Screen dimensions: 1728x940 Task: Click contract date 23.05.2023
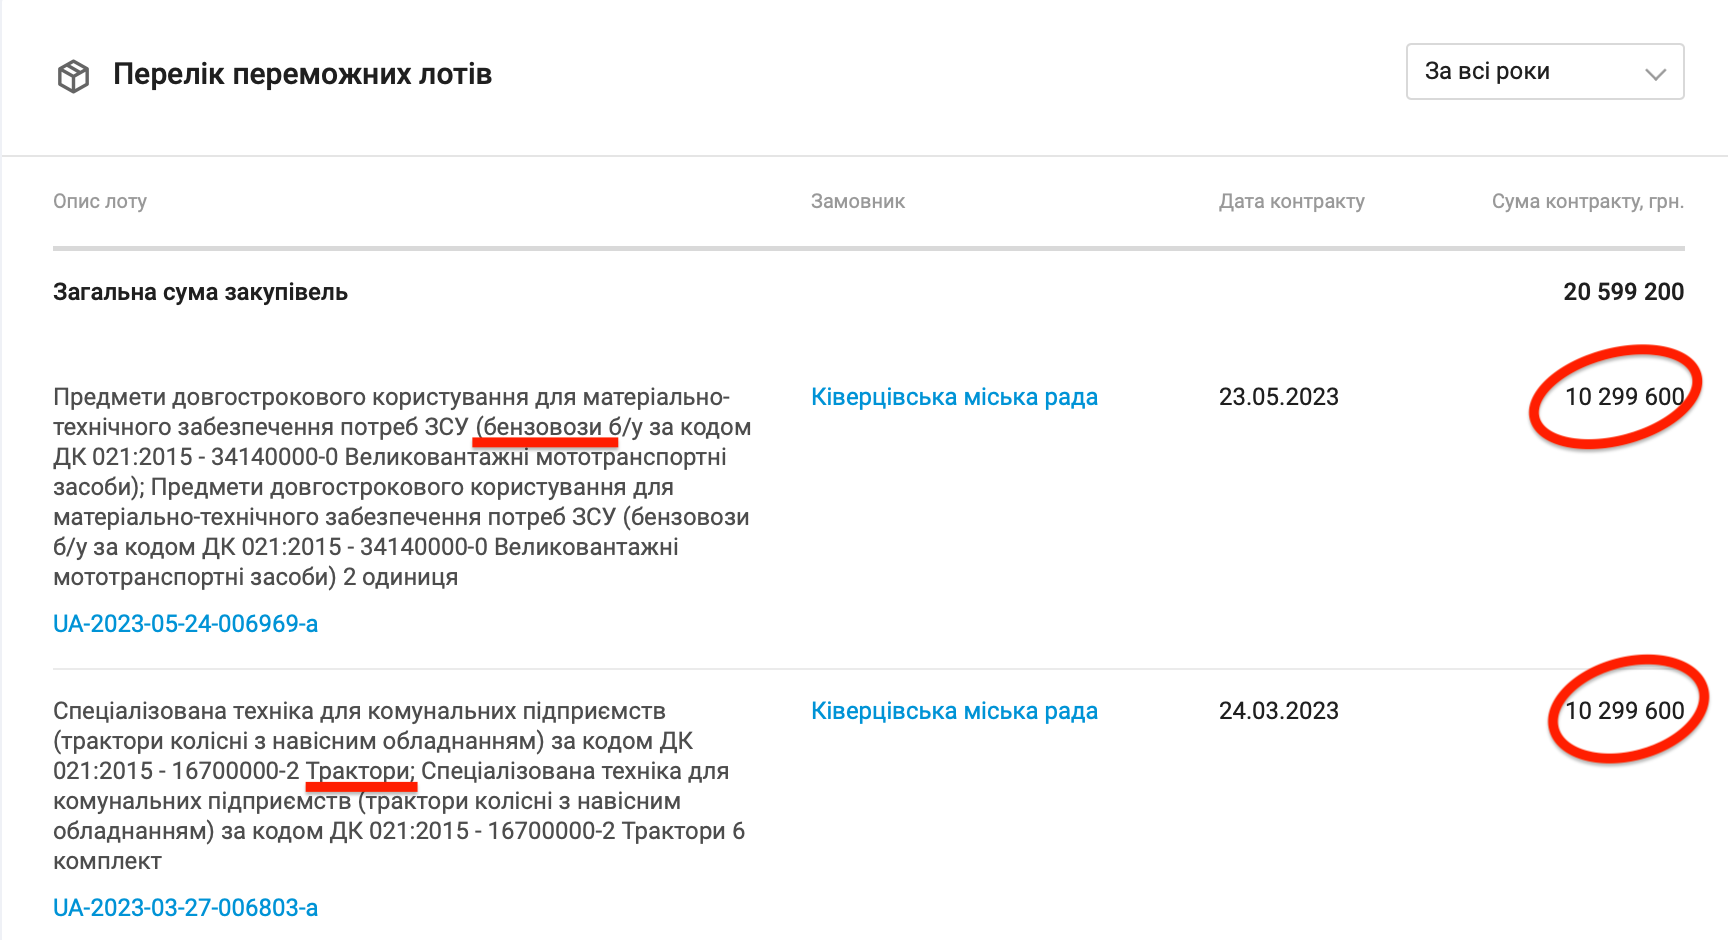pos(1278,397)
